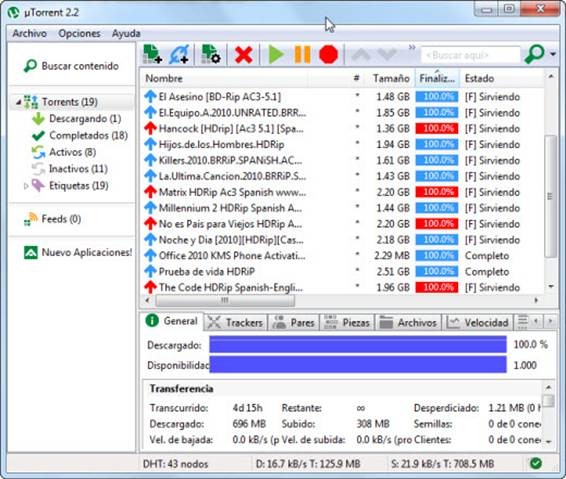The image size is (566, 479).
Task: Expand the toolbar overflow chevron
Action: click(412, 47)
